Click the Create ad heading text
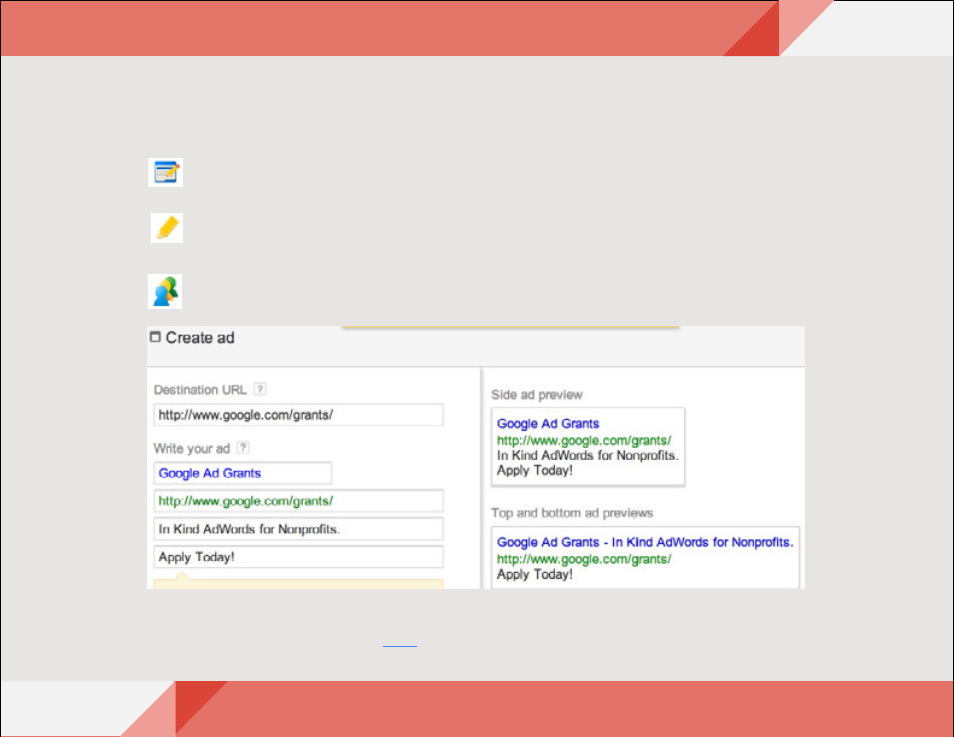954x737 pixels. pyautogui.click(x=200, y=338)
